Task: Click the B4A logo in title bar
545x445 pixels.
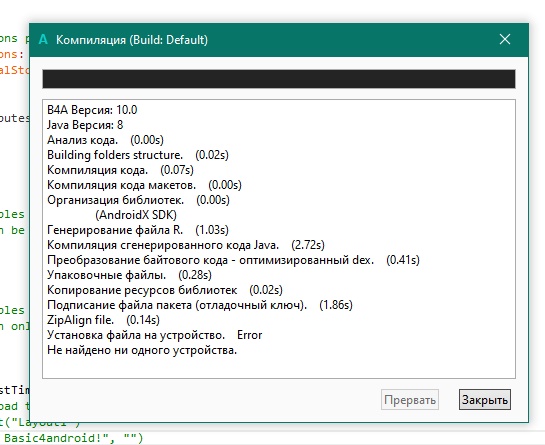Action: 43,39
